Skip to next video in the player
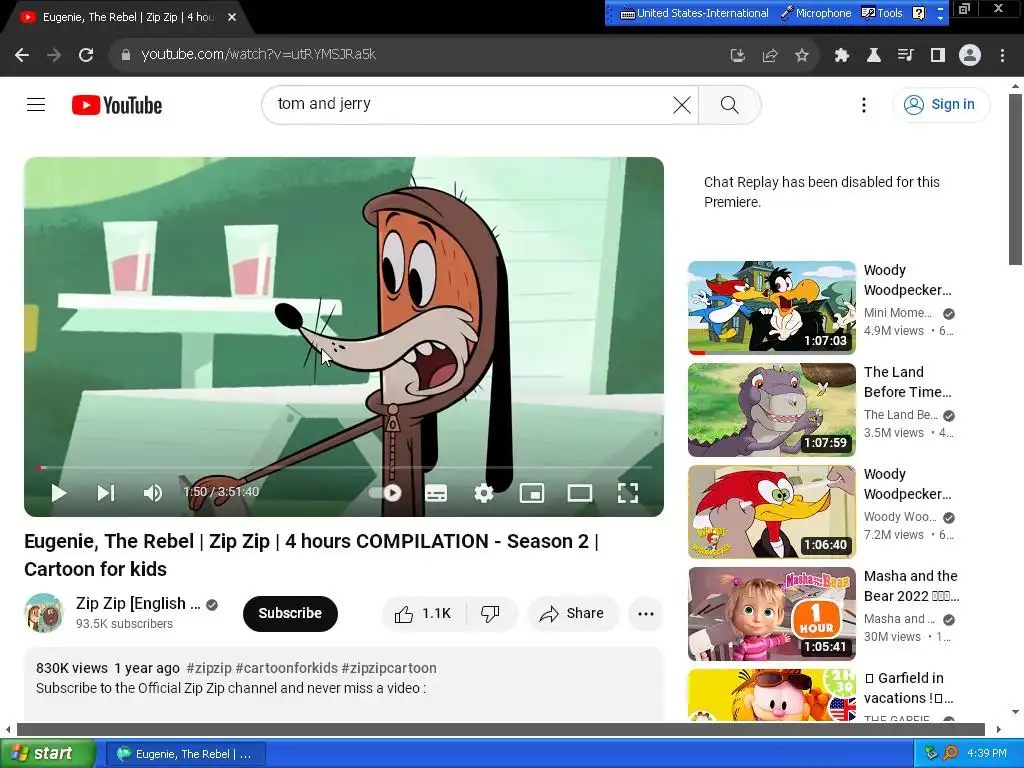The width and height of the screenshot is (1024, 768). pos(106,493)
